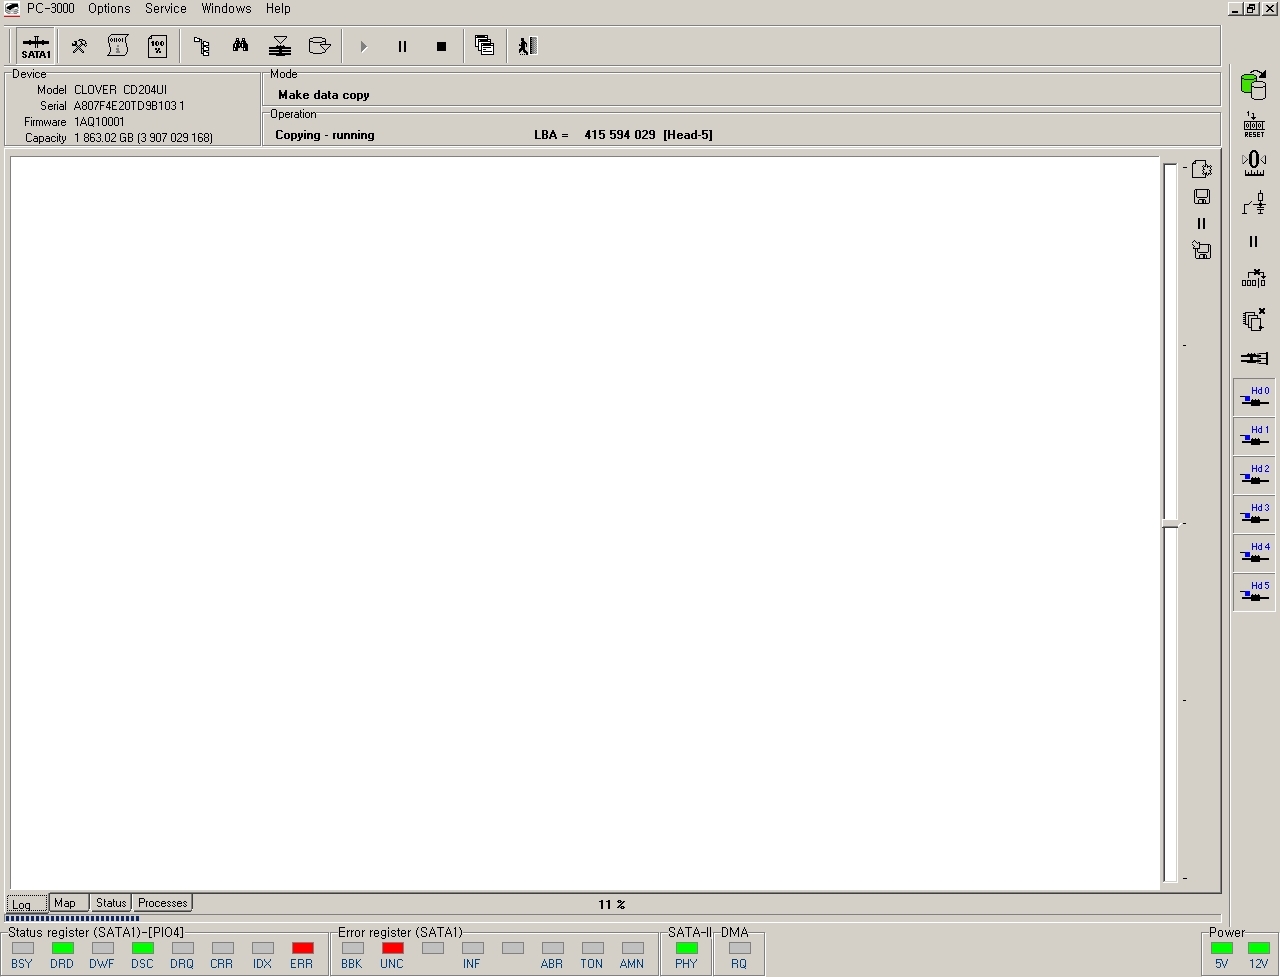The width and height of the screenshot is (1280, 977).
Task: Click the red ERR status indicator
Action: click(x=302, y=948)
